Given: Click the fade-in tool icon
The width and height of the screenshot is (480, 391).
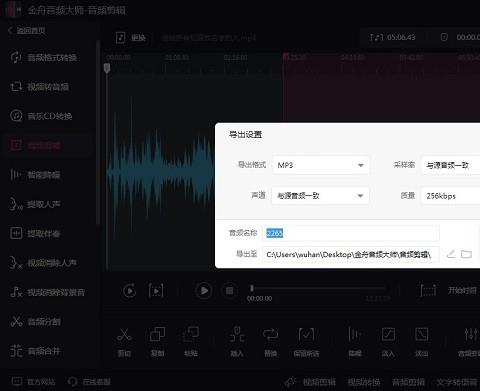Looking at the screenshot, I should 388,334.
